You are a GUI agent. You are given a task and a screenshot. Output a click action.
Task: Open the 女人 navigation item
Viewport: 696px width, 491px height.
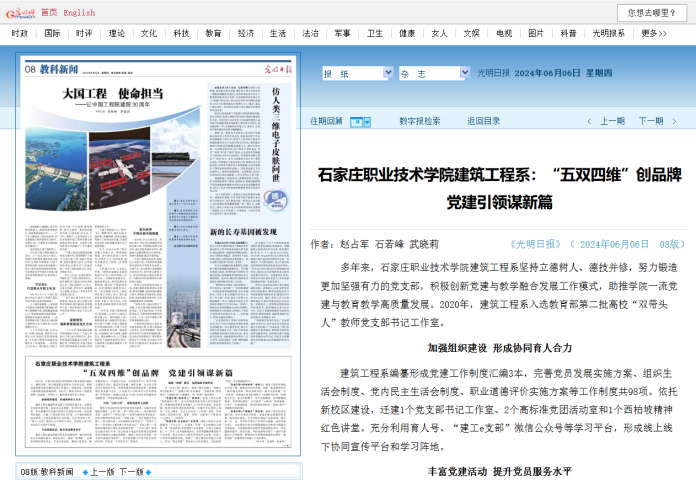[439, 33]
